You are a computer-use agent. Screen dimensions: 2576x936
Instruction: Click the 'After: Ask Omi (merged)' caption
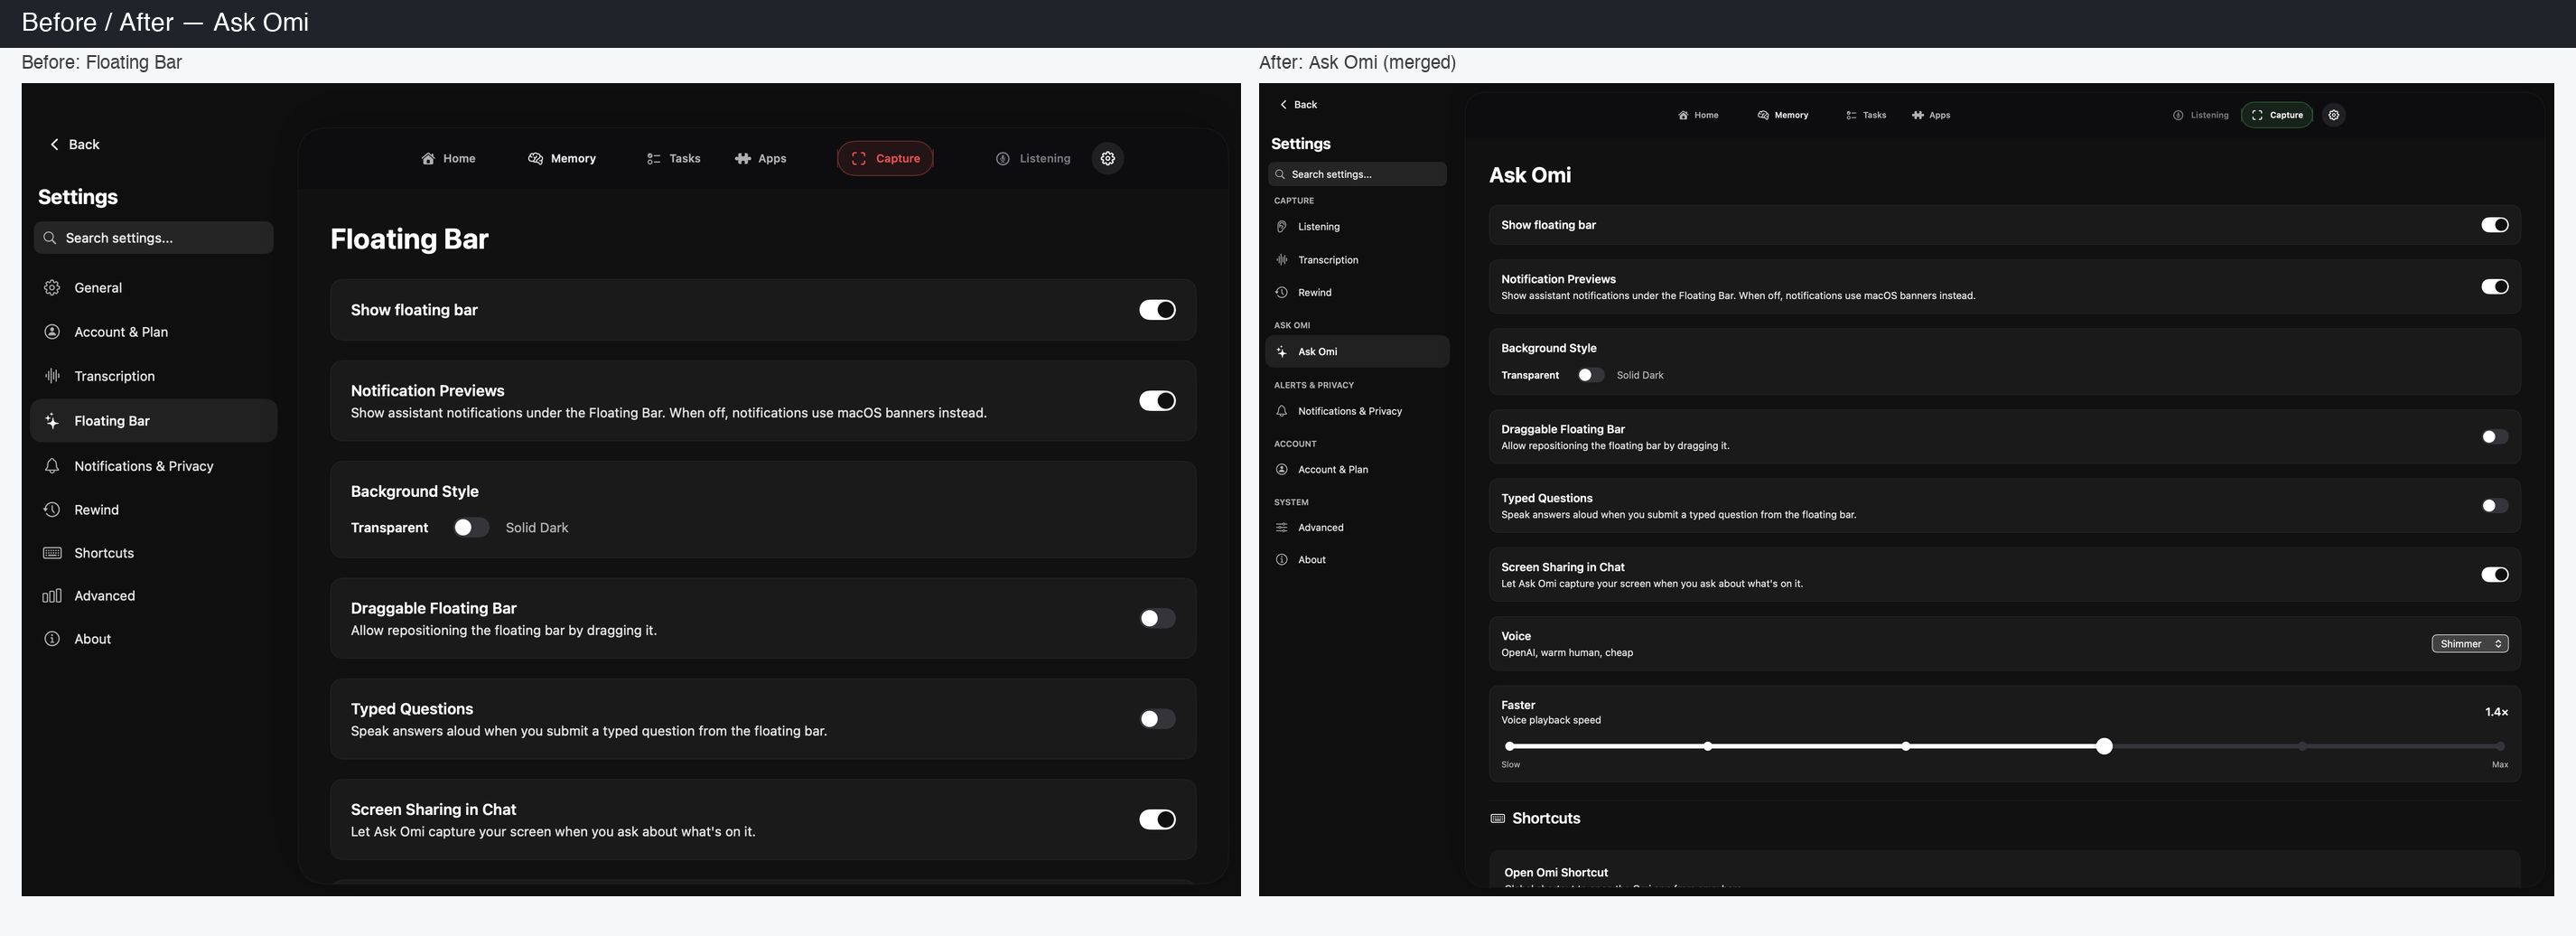(1357, 62)
